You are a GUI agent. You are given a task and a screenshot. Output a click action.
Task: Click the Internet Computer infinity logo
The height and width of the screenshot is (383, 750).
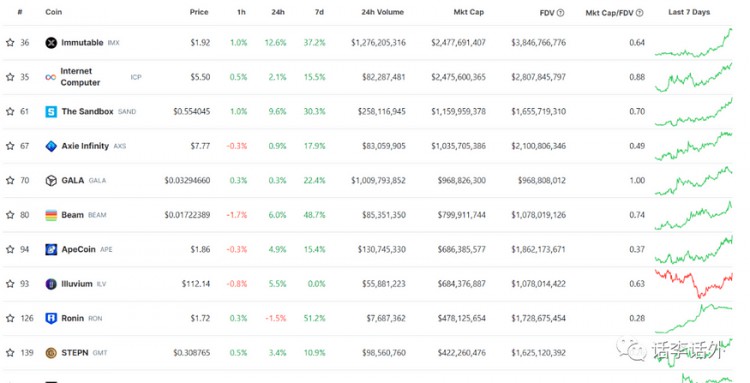(x=51, y=77)
